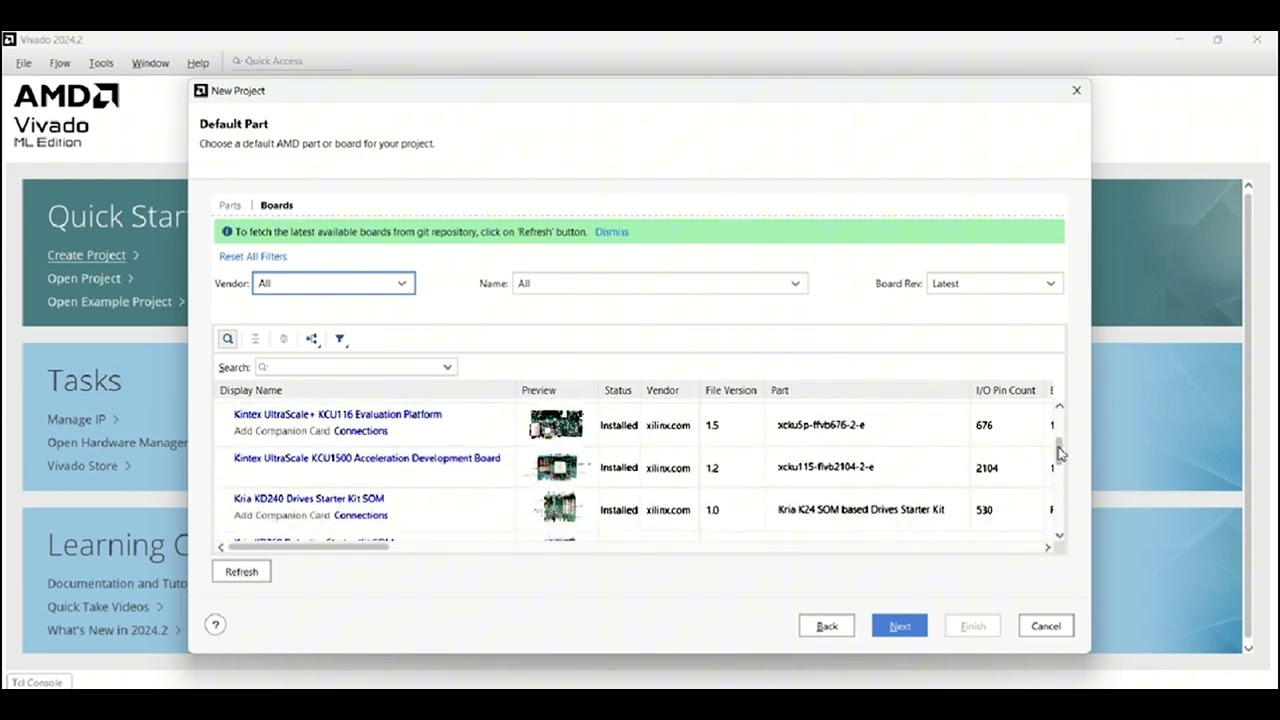Open the Tcl Console tab

[37, 682]
